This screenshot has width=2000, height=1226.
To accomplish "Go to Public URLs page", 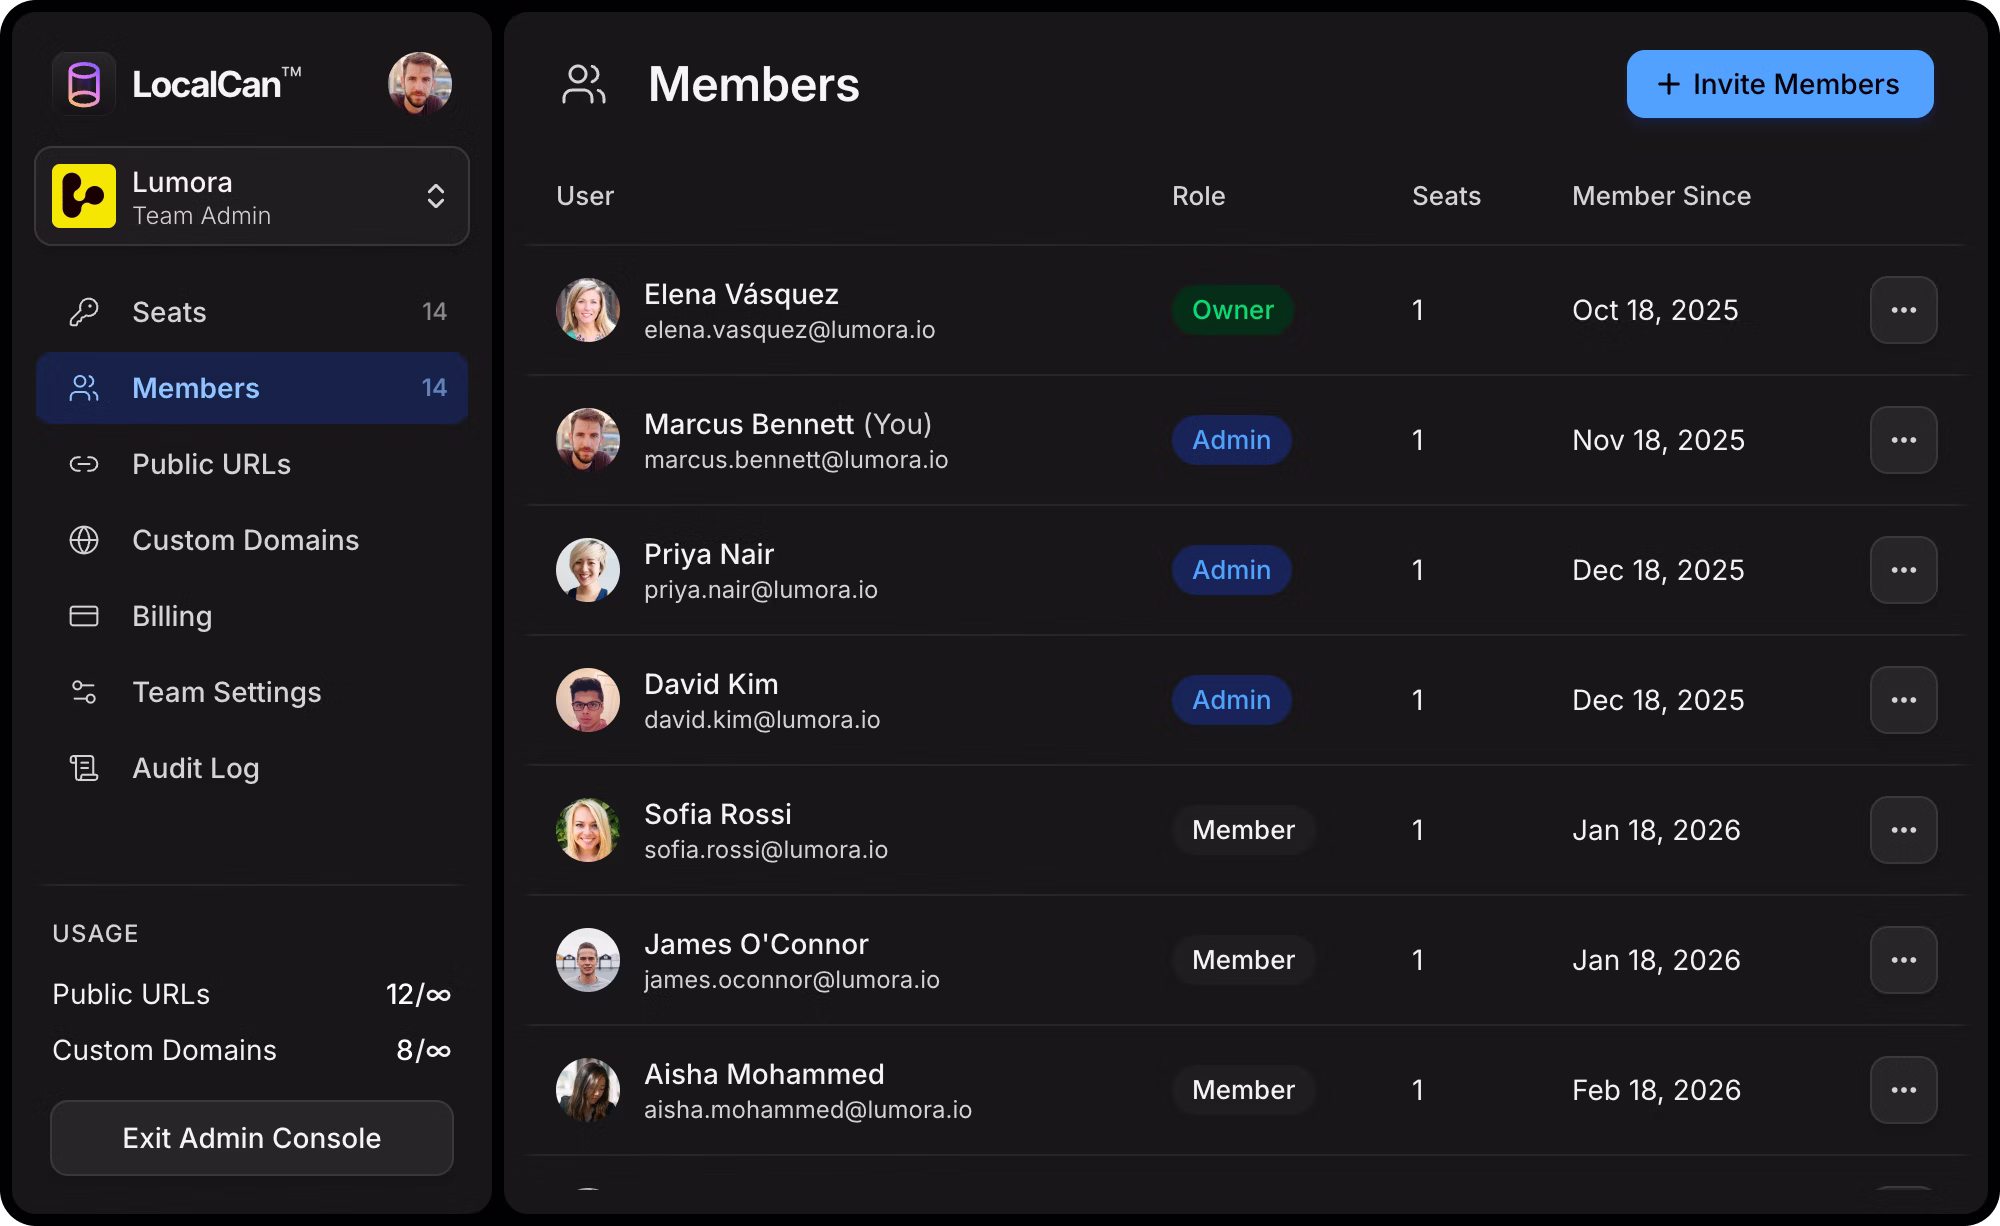I will [252, 464].
